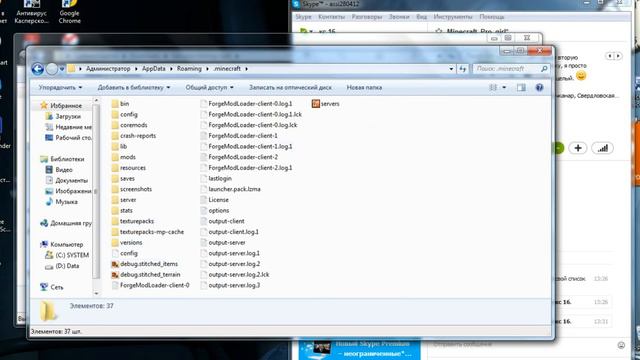Select Рабочий стол in navigation pane
The image size is (640, 360).
[x=69, y=138]
